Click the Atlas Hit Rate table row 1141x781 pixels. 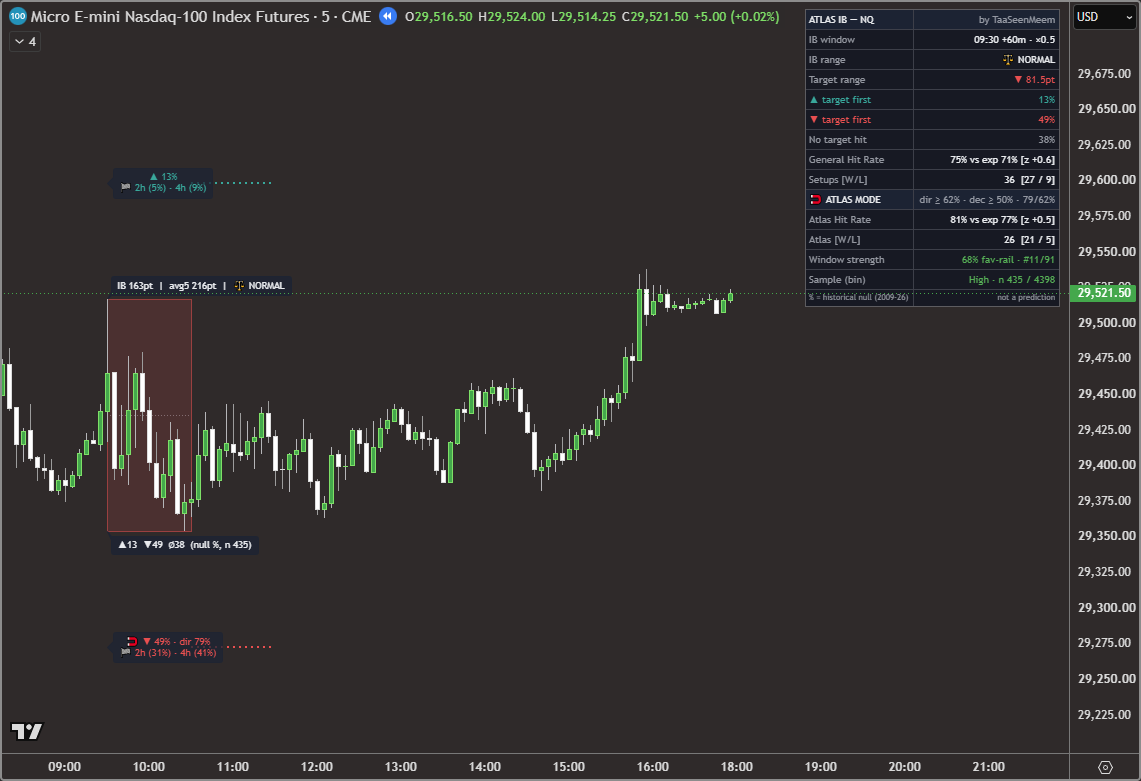click(931, 219)
